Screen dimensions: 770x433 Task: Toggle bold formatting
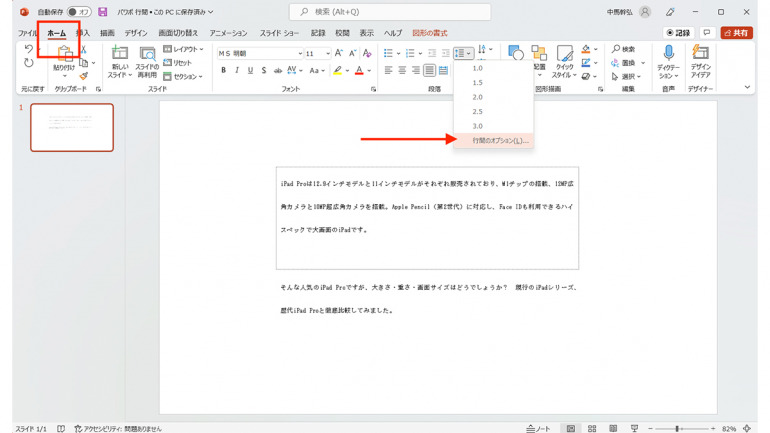tap(223, 70)
